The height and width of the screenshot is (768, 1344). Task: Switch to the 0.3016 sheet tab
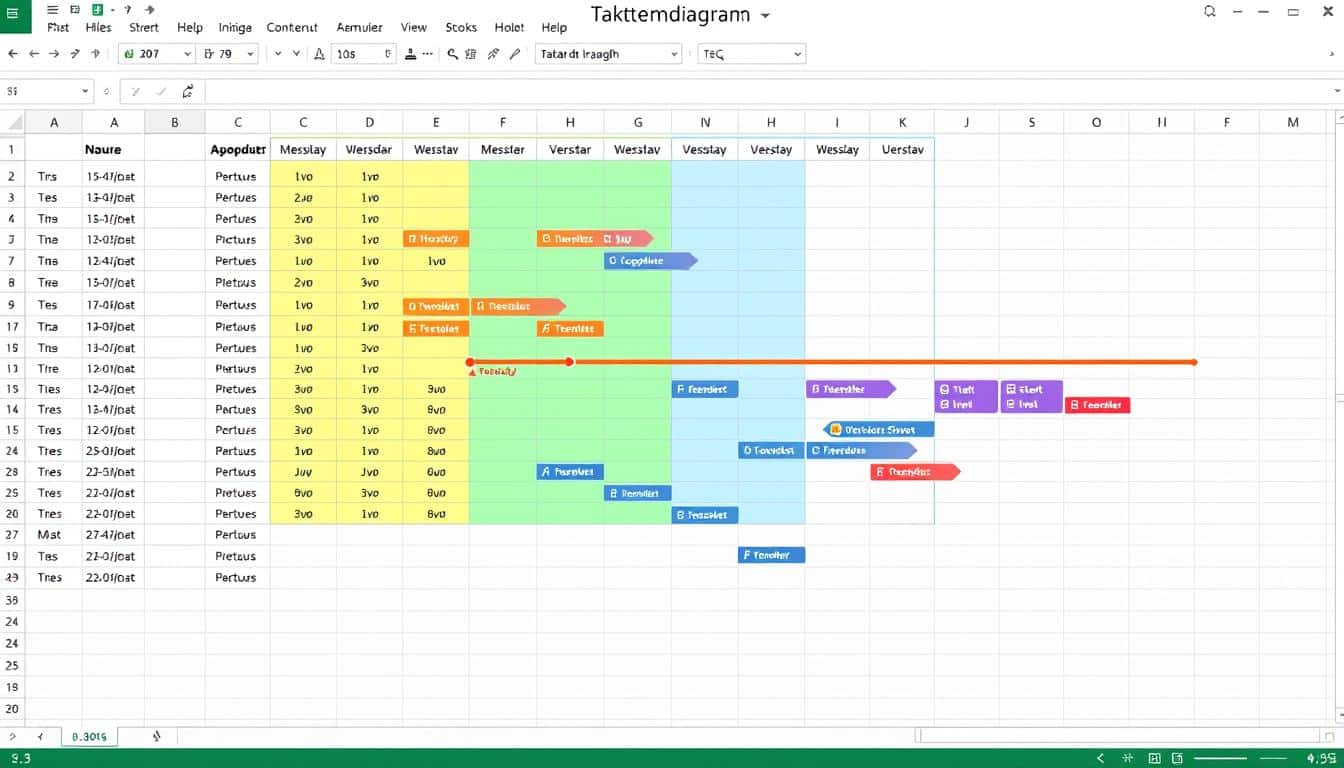click(89, 736)
